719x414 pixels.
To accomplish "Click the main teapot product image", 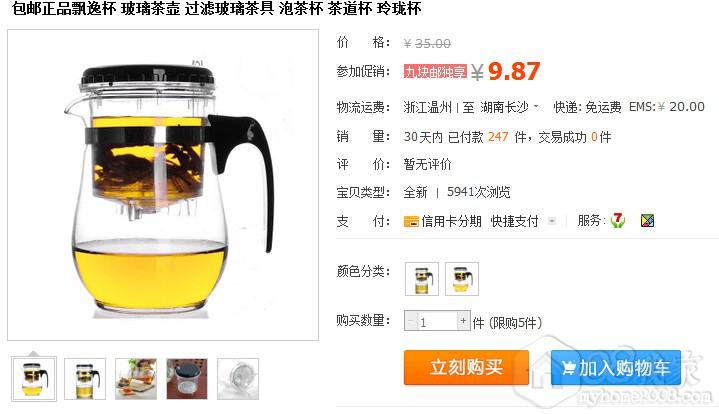I will point(163,185).
